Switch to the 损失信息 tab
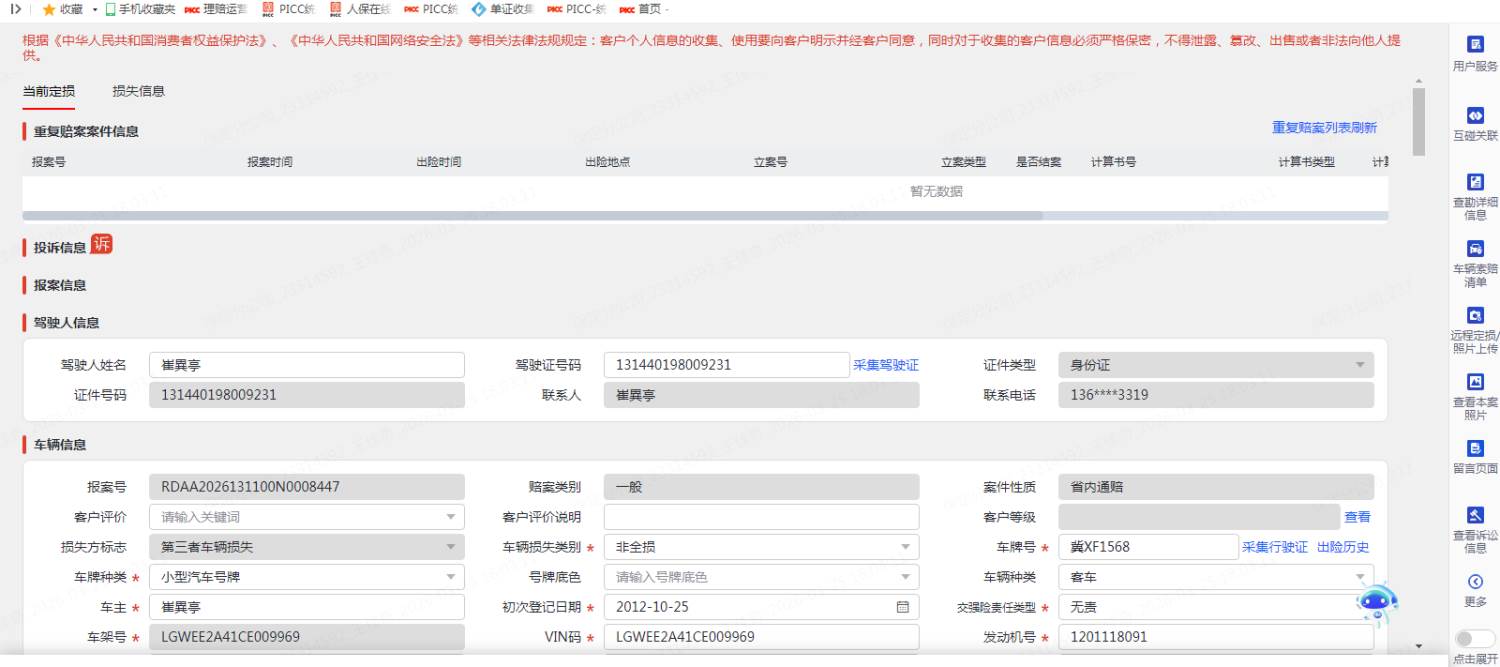Viewport: 1500px width, 667px height. pos(138,91)
